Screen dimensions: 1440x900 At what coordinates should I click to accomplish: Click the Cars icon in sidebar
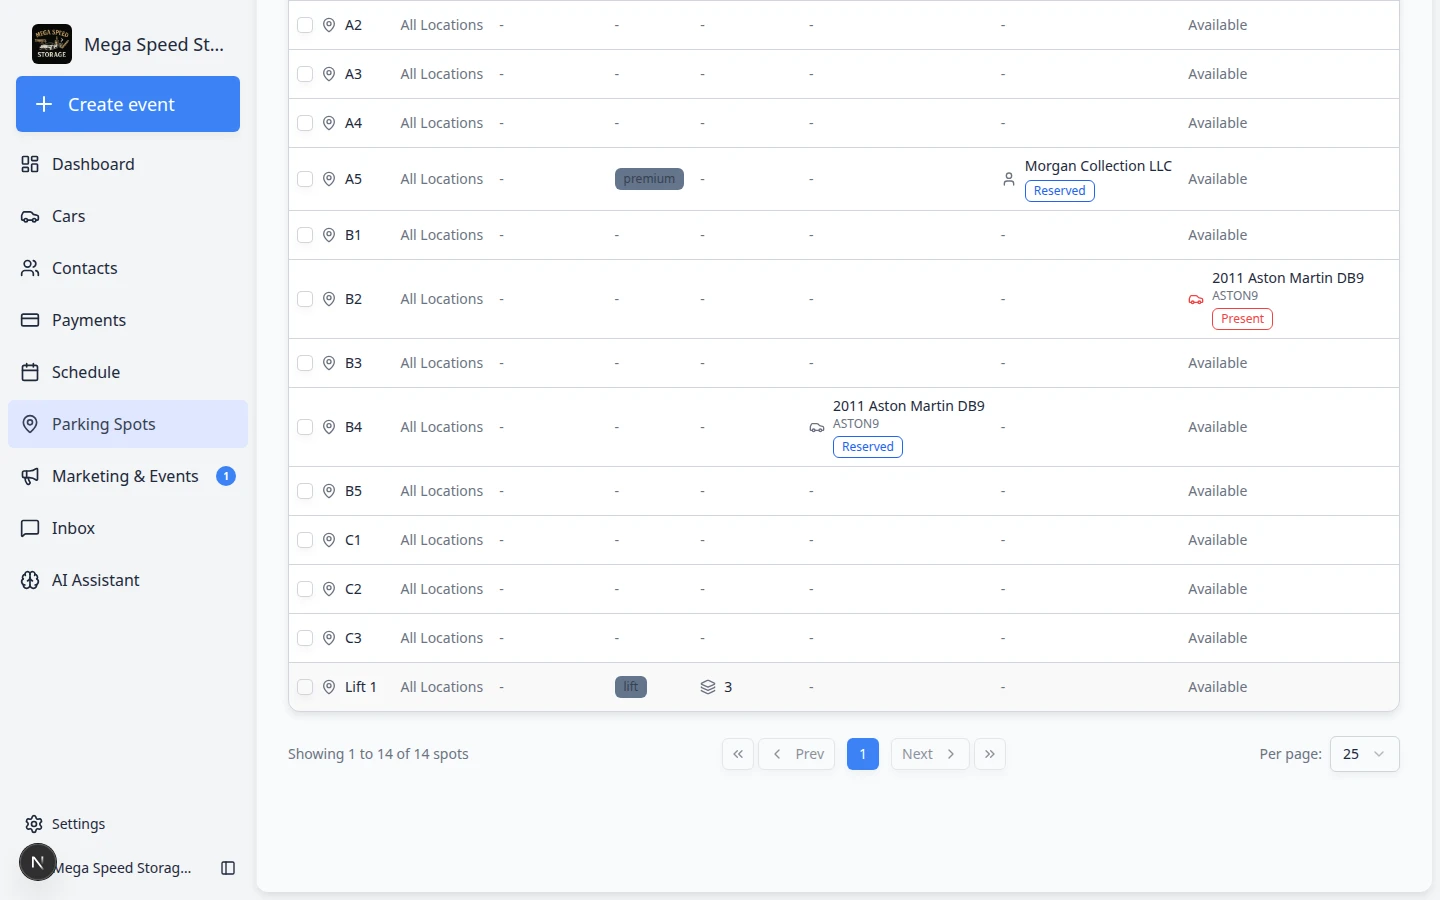30,216
